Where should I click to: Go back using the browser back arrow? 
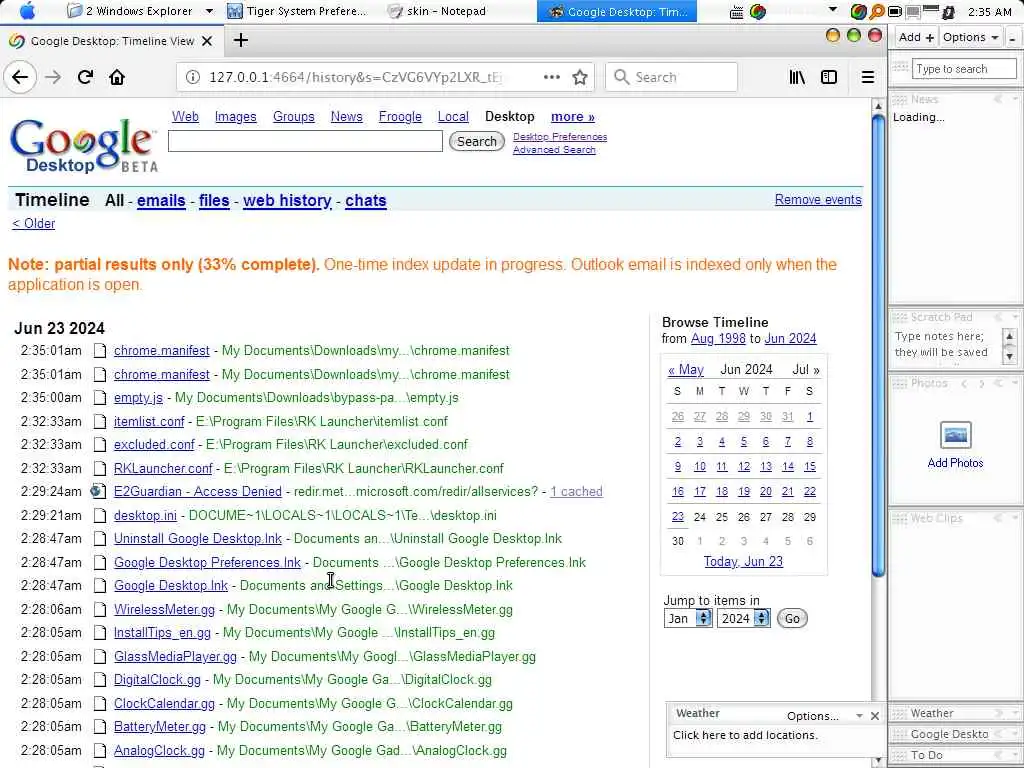tap(20, 77)
